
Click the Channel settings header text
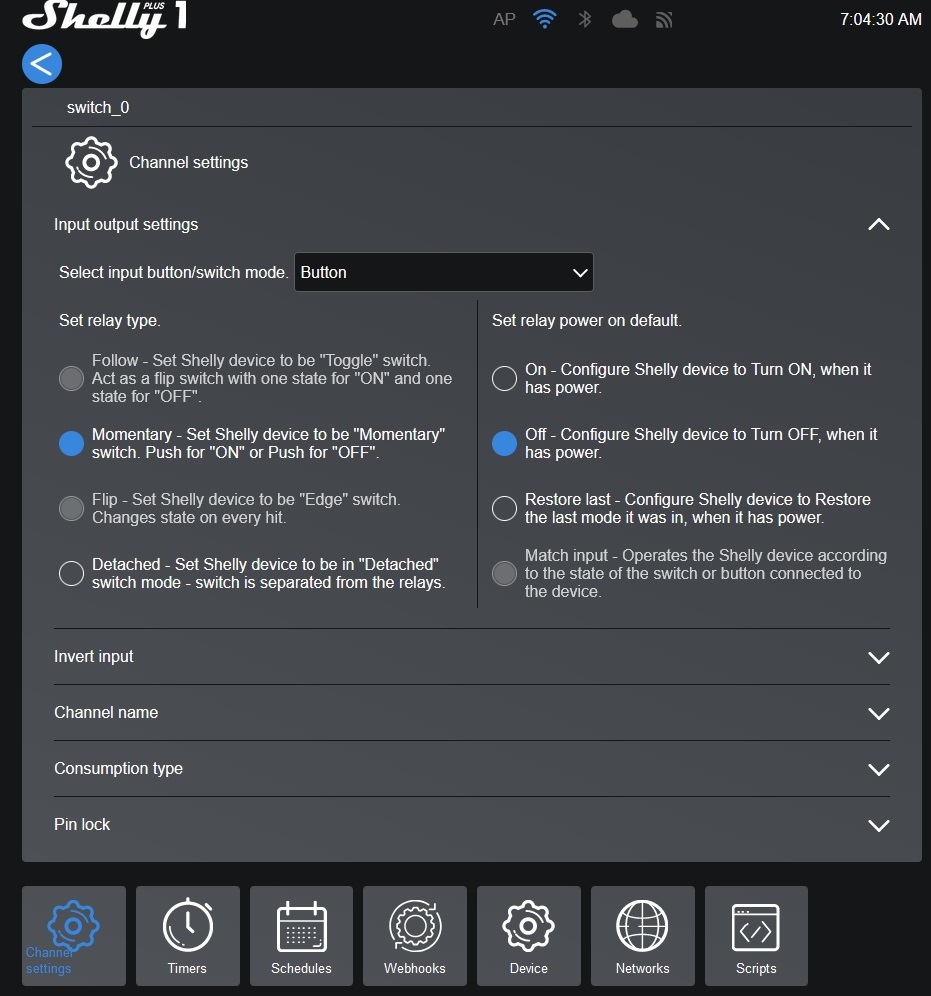click(x=189, y=163)
